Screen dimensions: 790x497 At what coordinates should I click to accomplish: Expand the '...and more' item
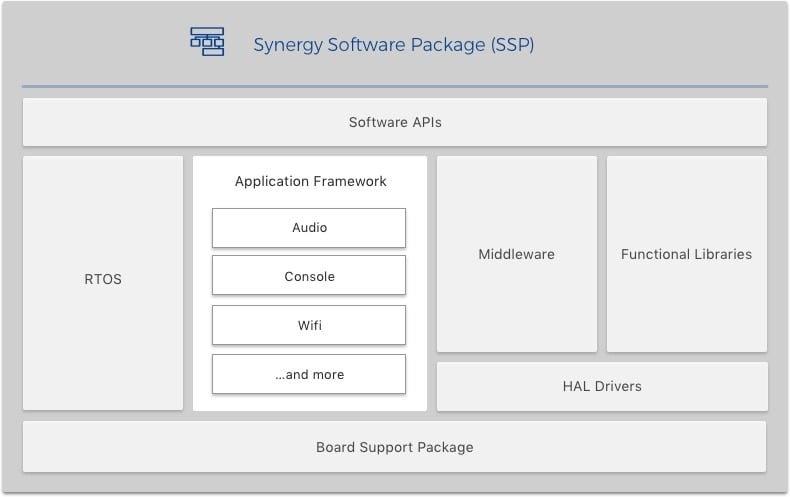(x=309, y=374)
